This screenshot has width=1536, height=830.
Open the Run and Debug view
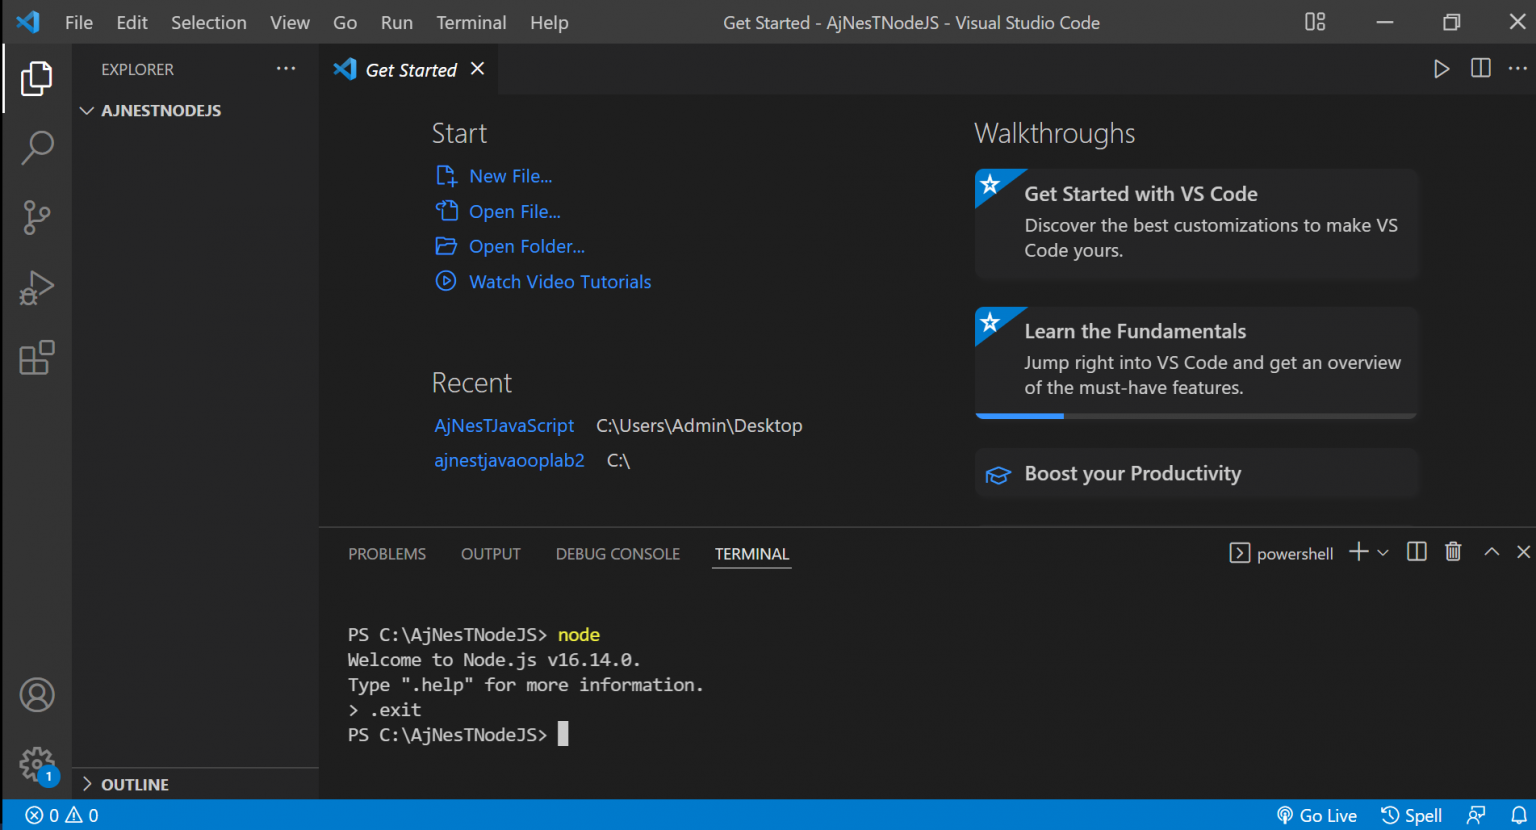click(x=37, y=288)
